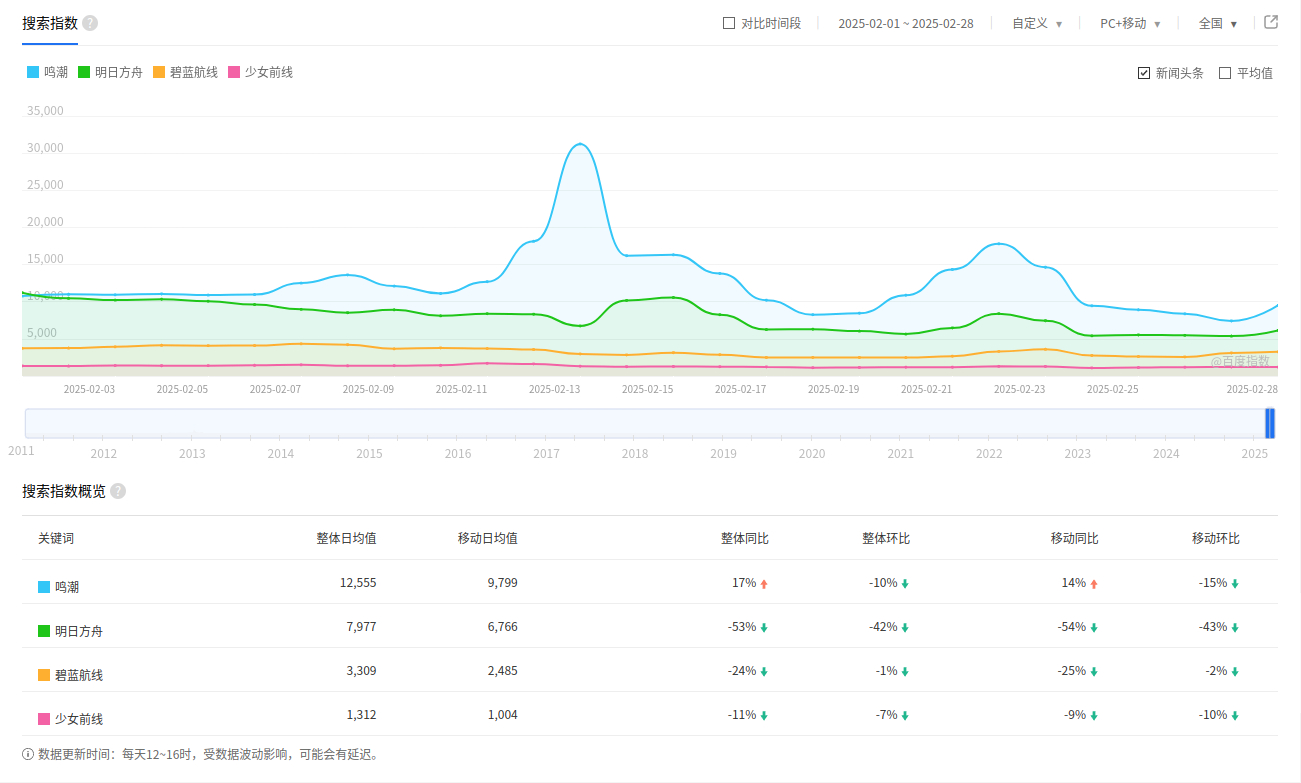
Task: Click the value 9,799 in 鸣潮 row
Action: [x=502, y=582]
